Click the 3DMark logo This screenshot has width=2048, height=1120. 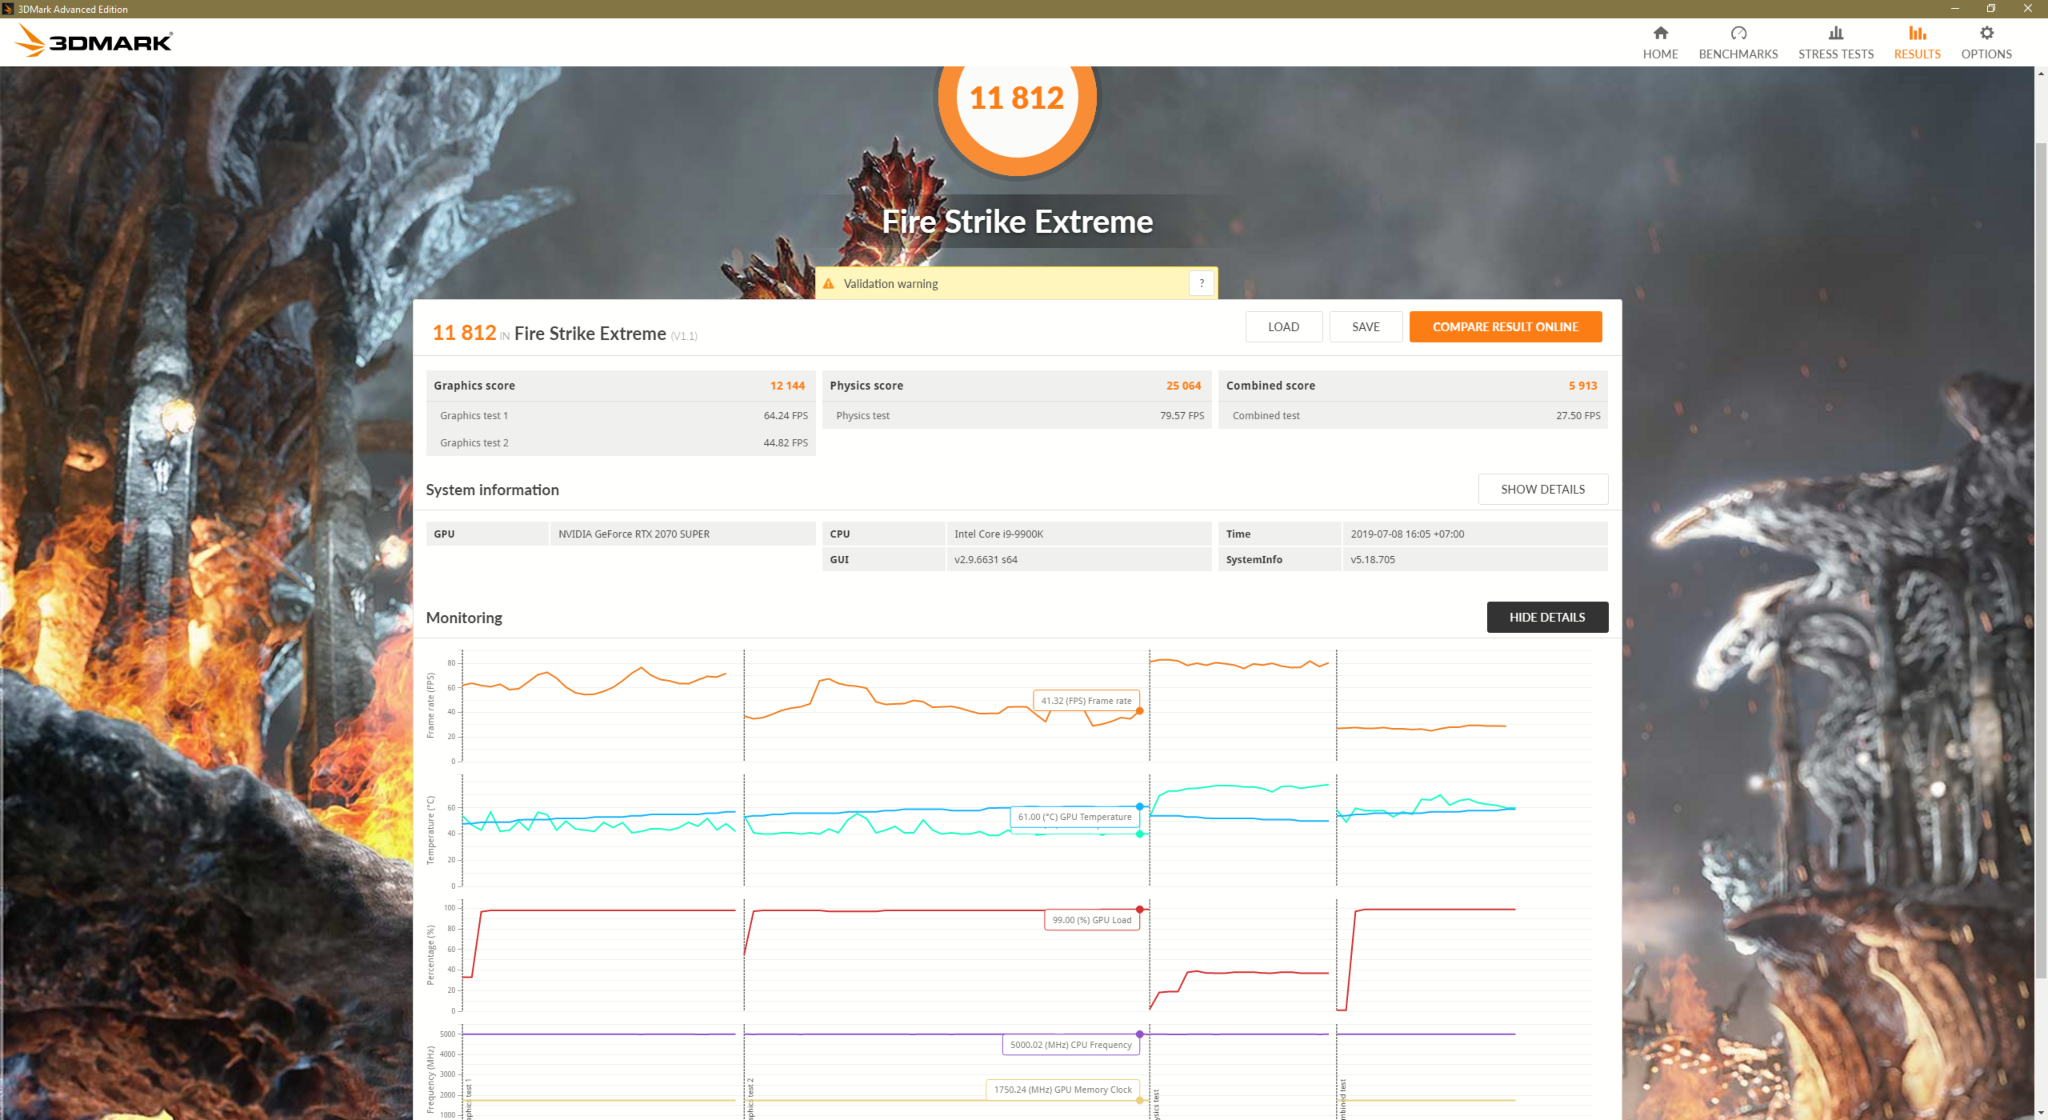(x=94, y=41)
